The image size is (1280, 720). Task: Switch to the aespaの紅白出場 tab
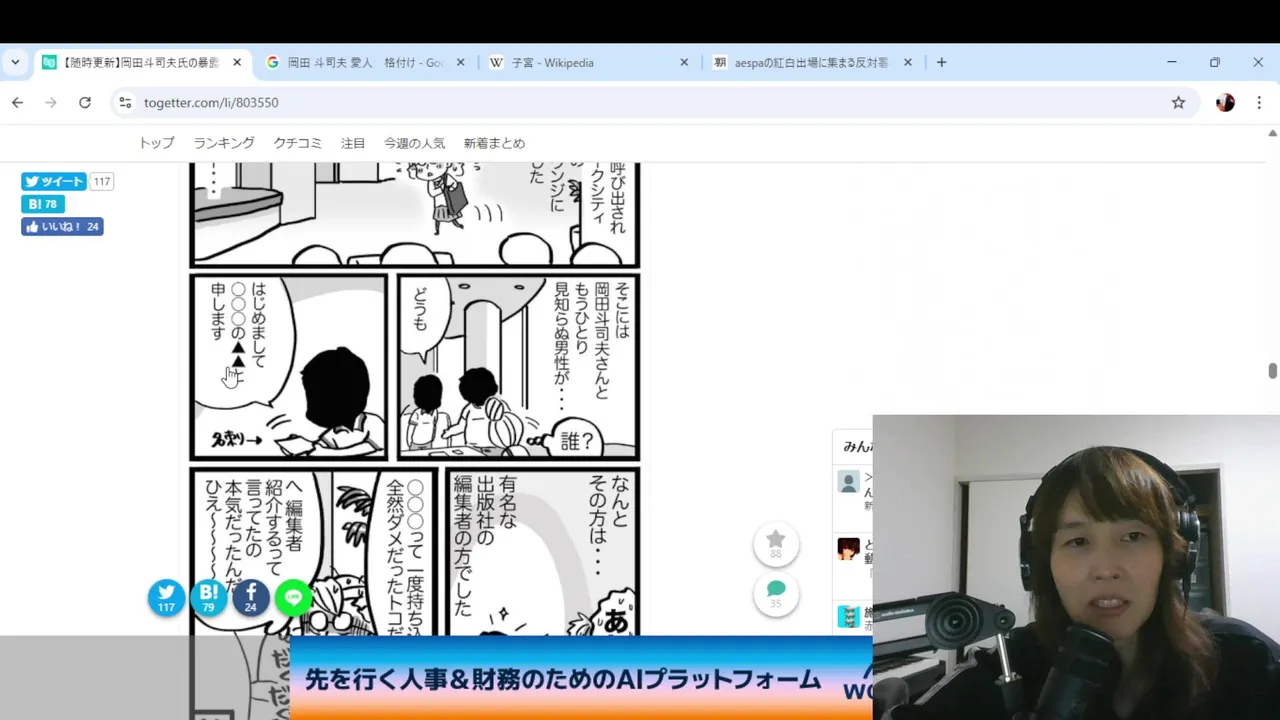point(810,62)
